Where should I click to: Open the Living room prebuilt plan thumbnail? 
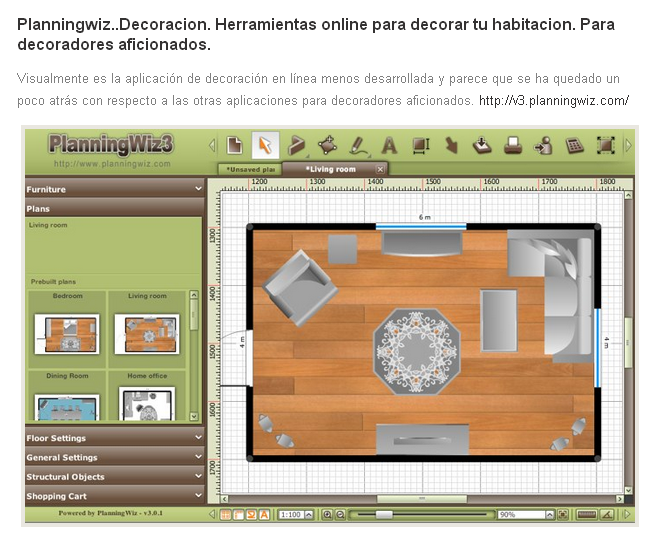[147, 334]
